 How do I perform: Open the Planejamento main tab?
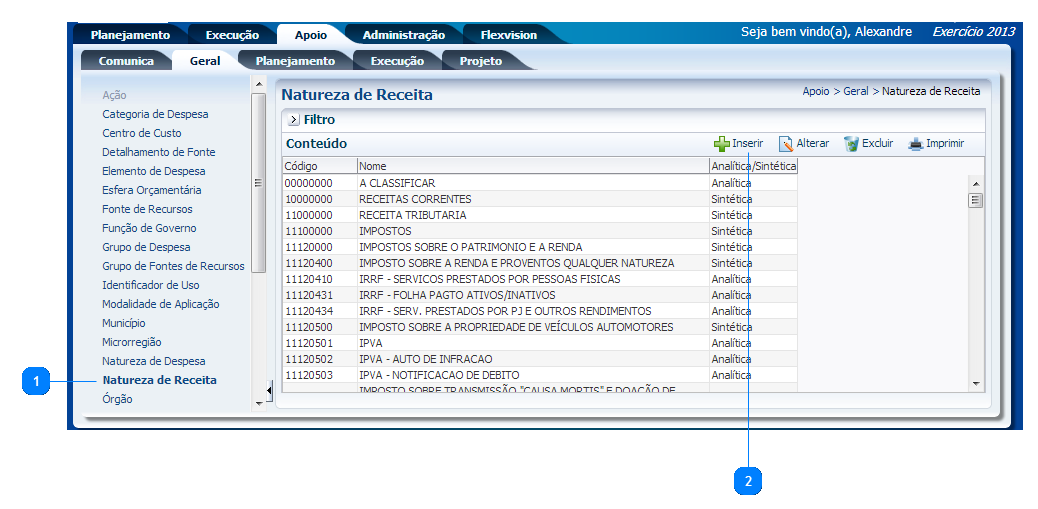[x=130, y=35]
